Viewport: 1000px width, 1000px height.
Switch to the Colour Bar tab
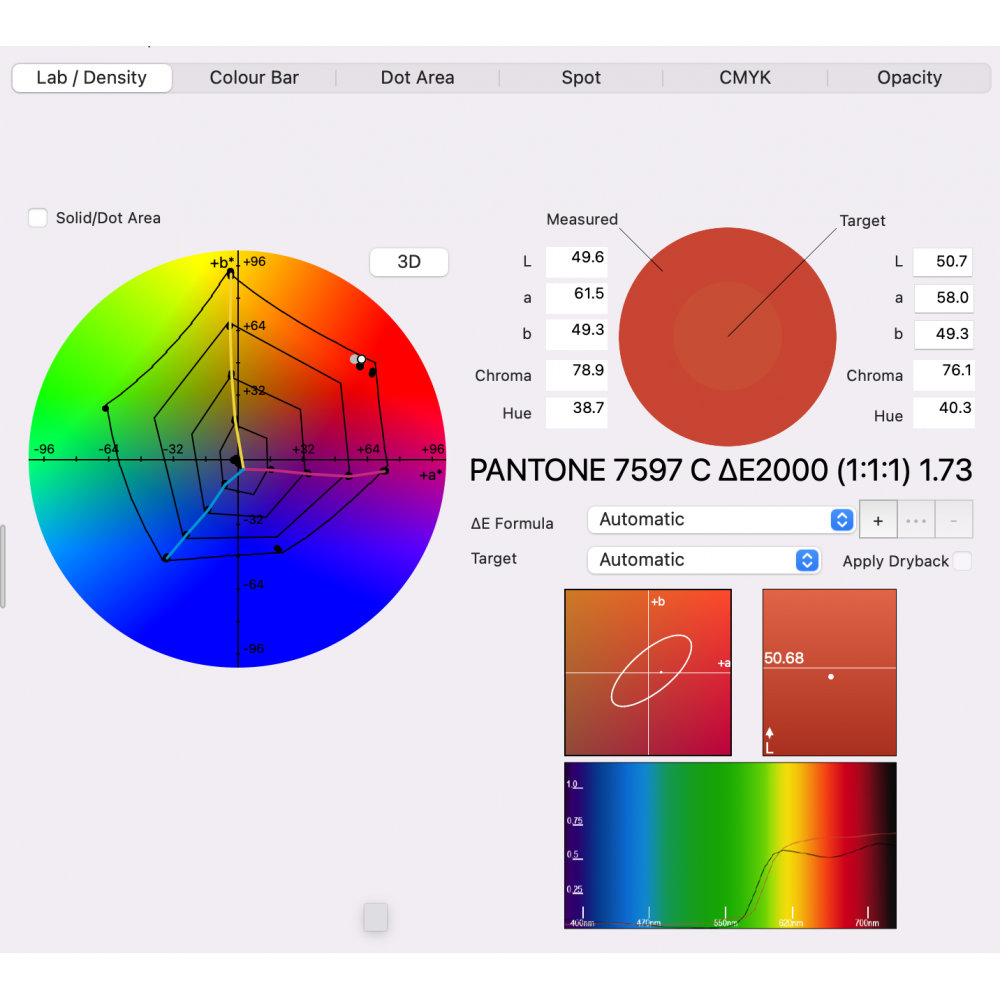[x=254, y=78]
